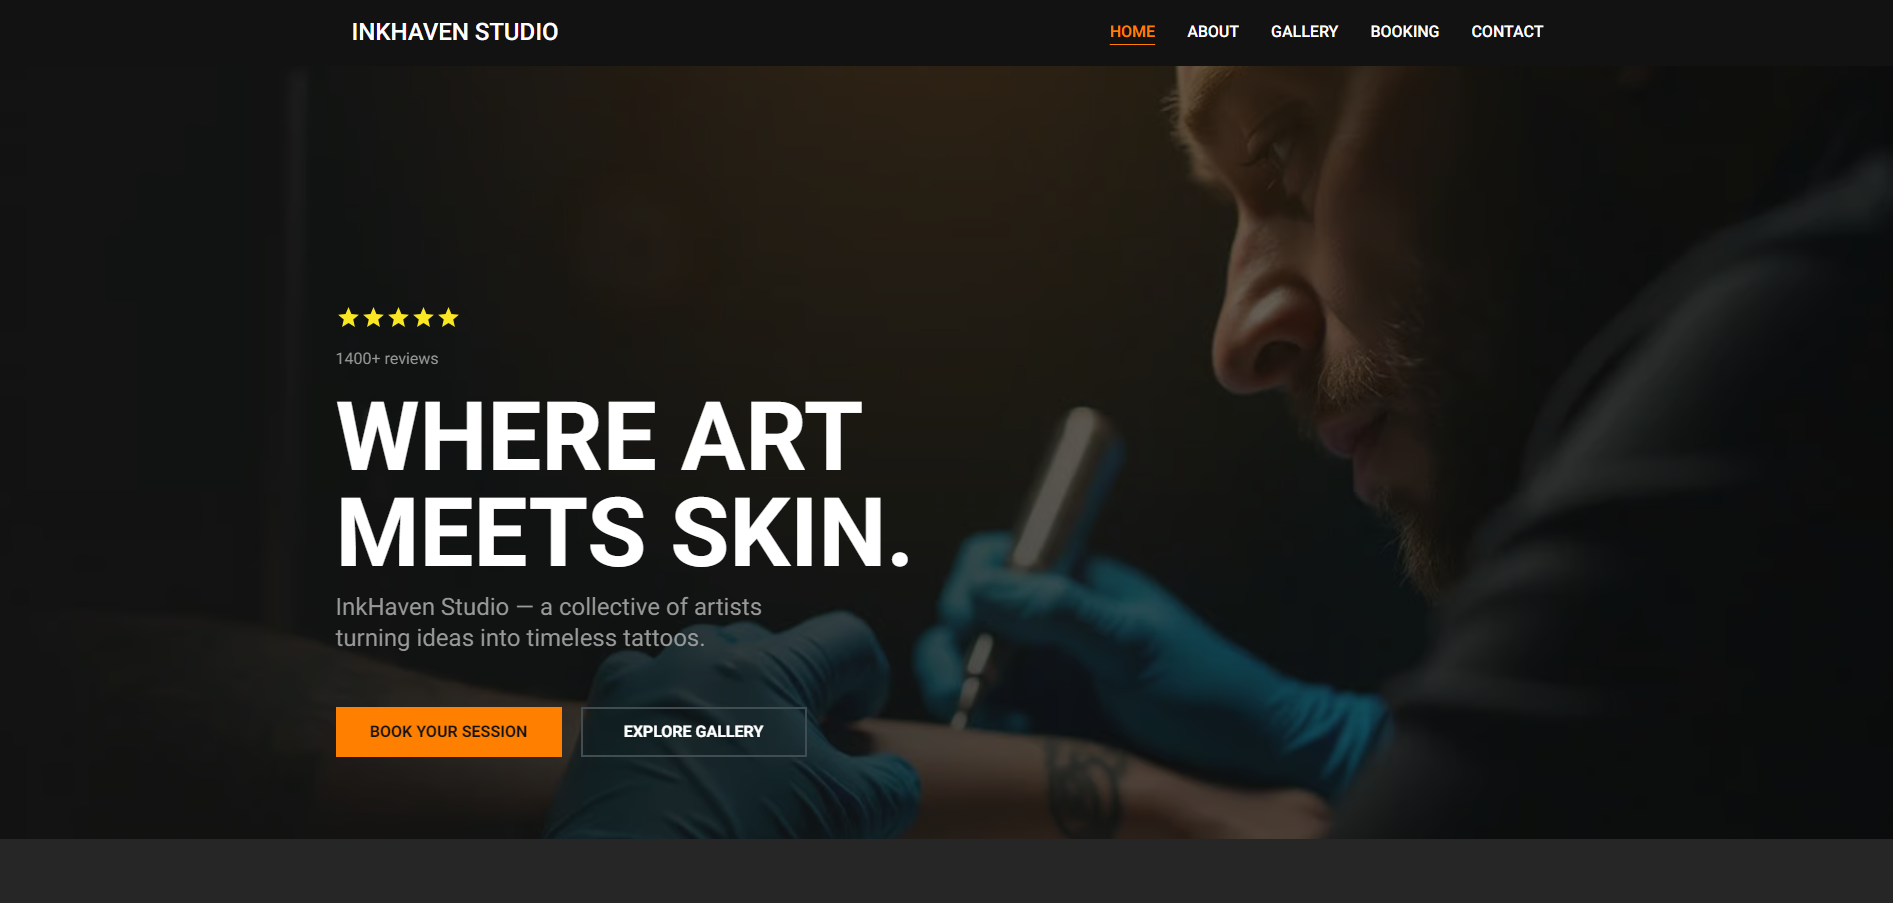Click the second yellow rating star
This screenshot has width=1893, height=903.
point(373,318)
